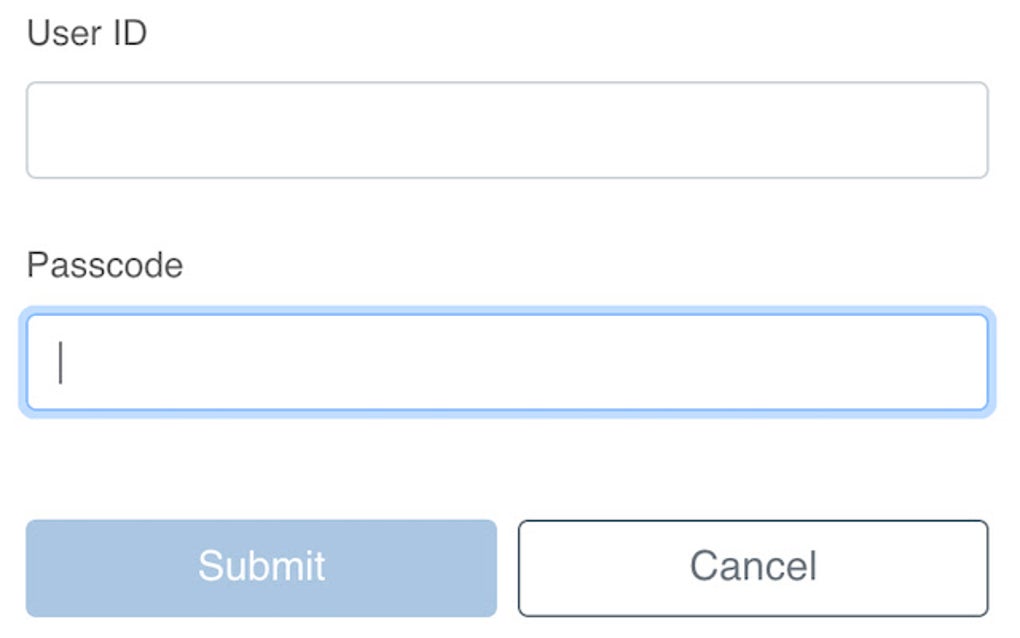This screenshot has height=638, width=1020.
Task: Click the text cursor in Passcode field
Action: (60, 363)
